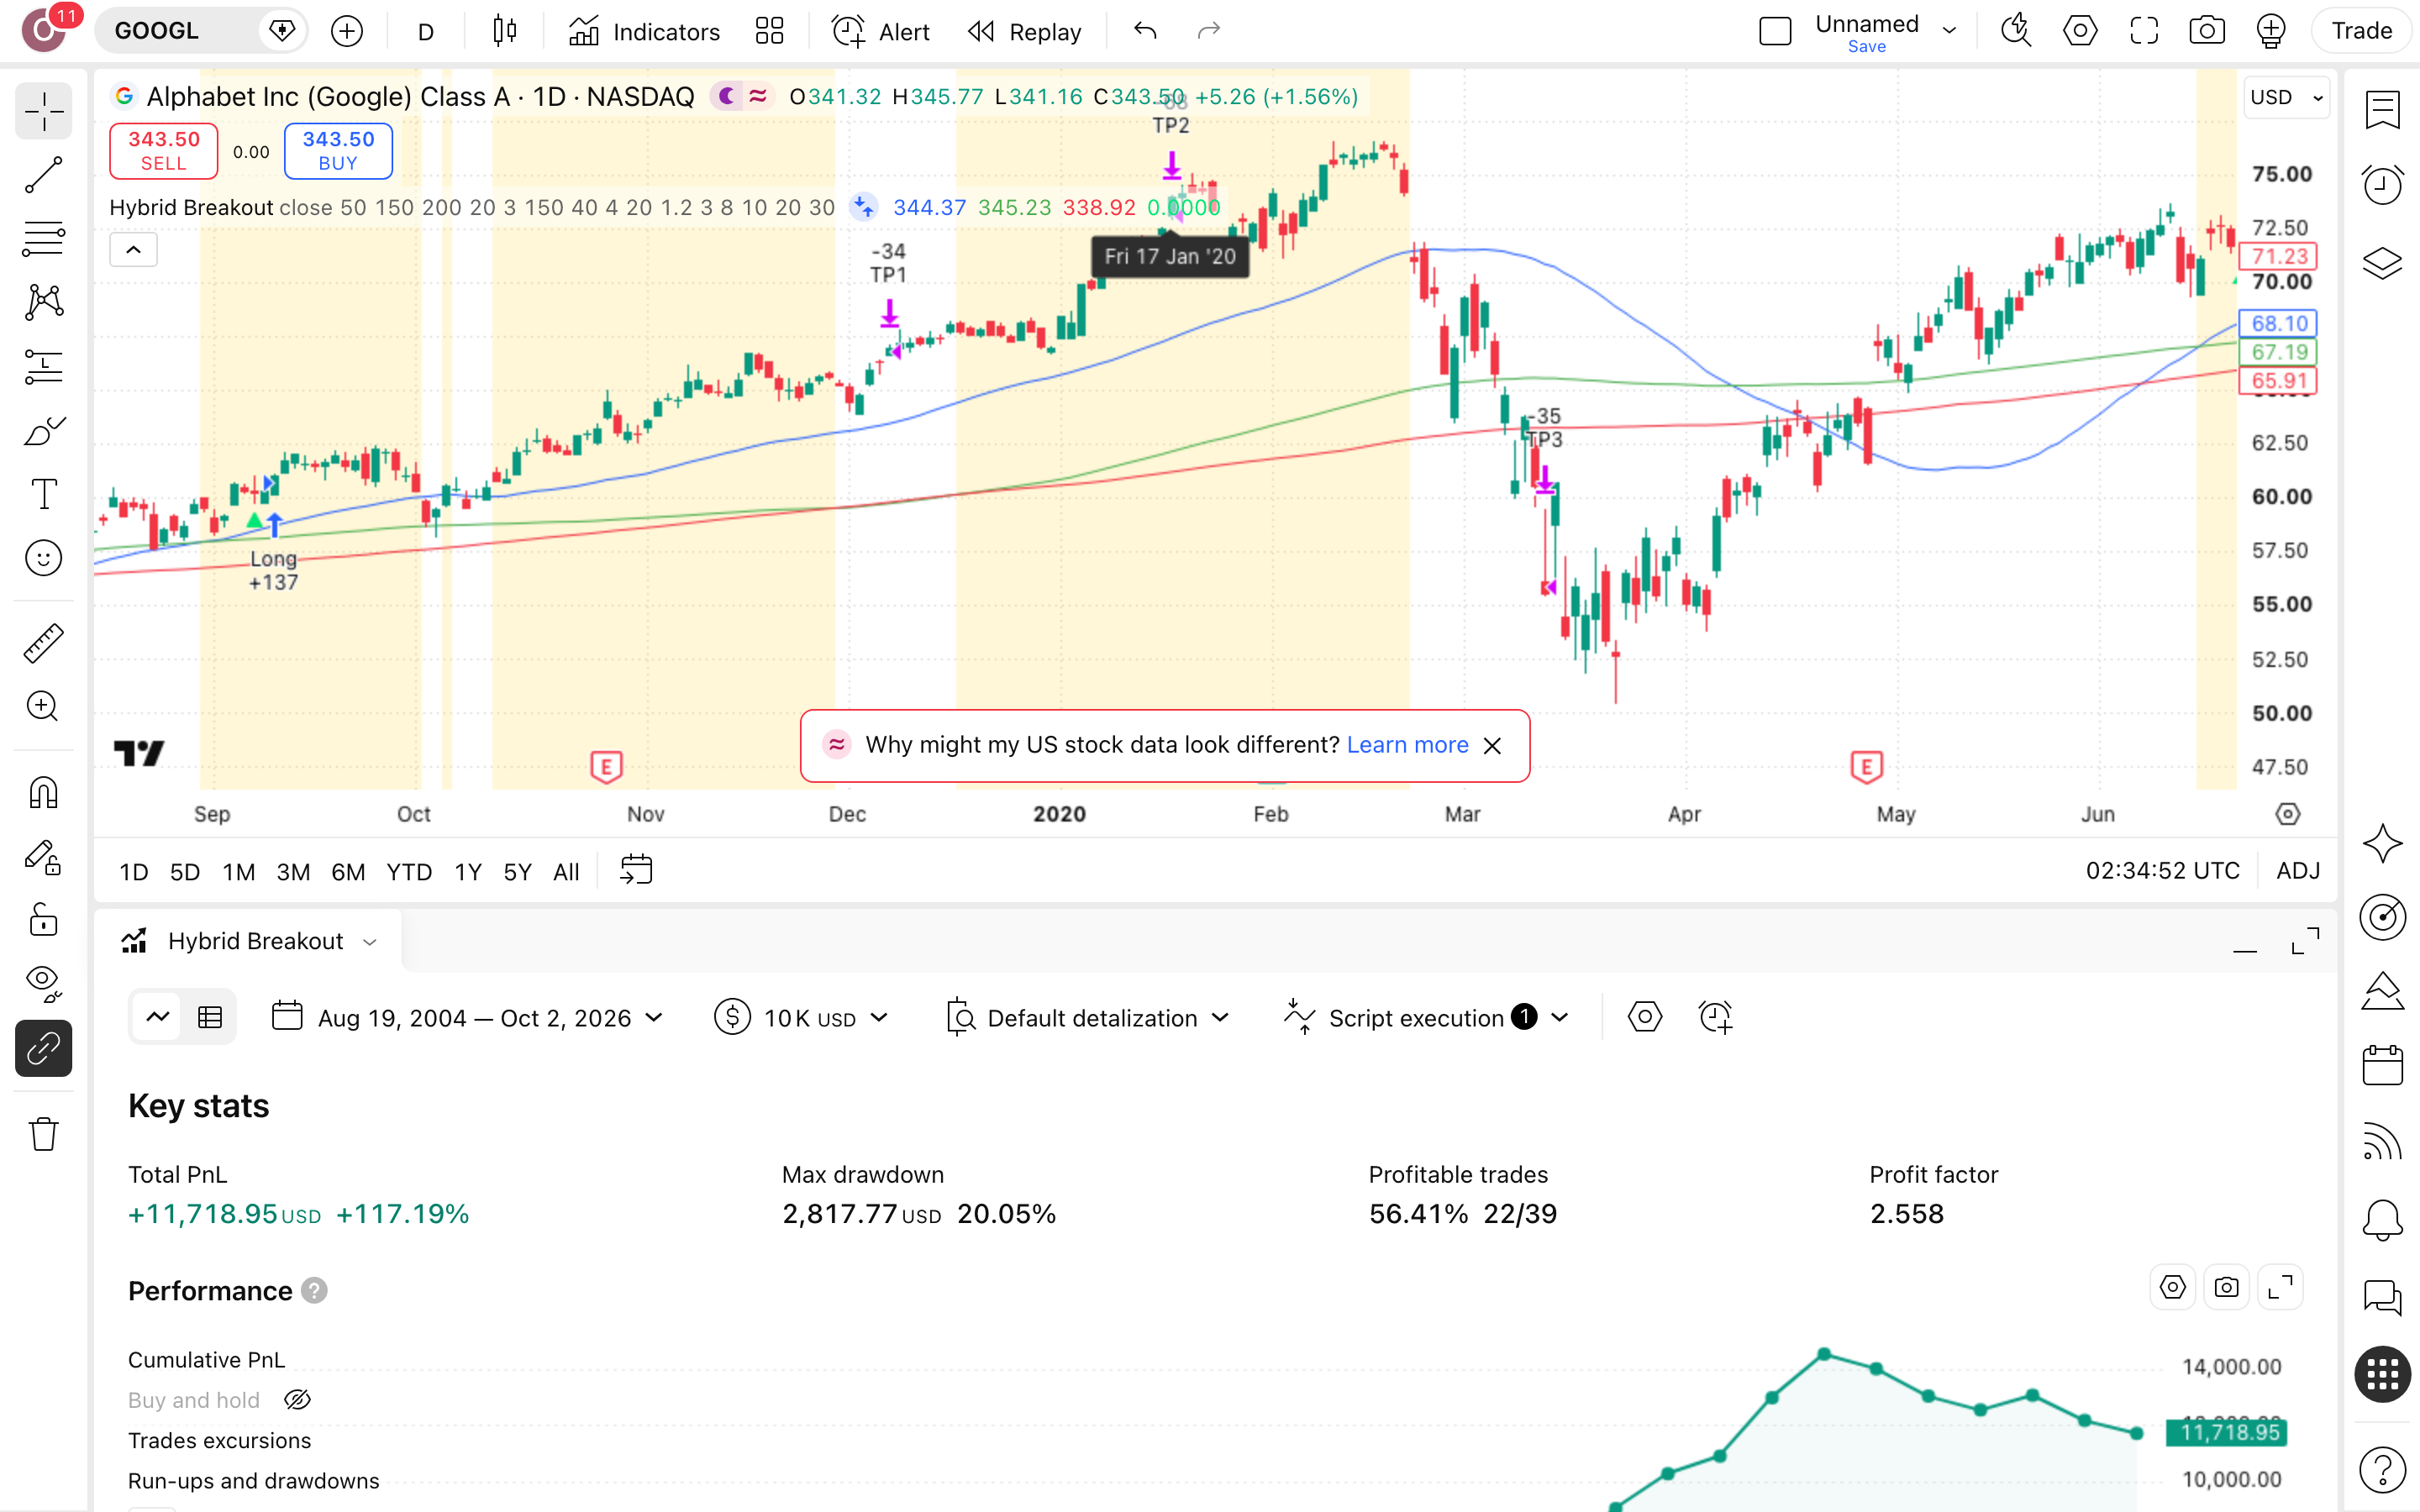Select the 5Y time range
The width and height of the screenshot is (2420, 1512).
point(517,872)
